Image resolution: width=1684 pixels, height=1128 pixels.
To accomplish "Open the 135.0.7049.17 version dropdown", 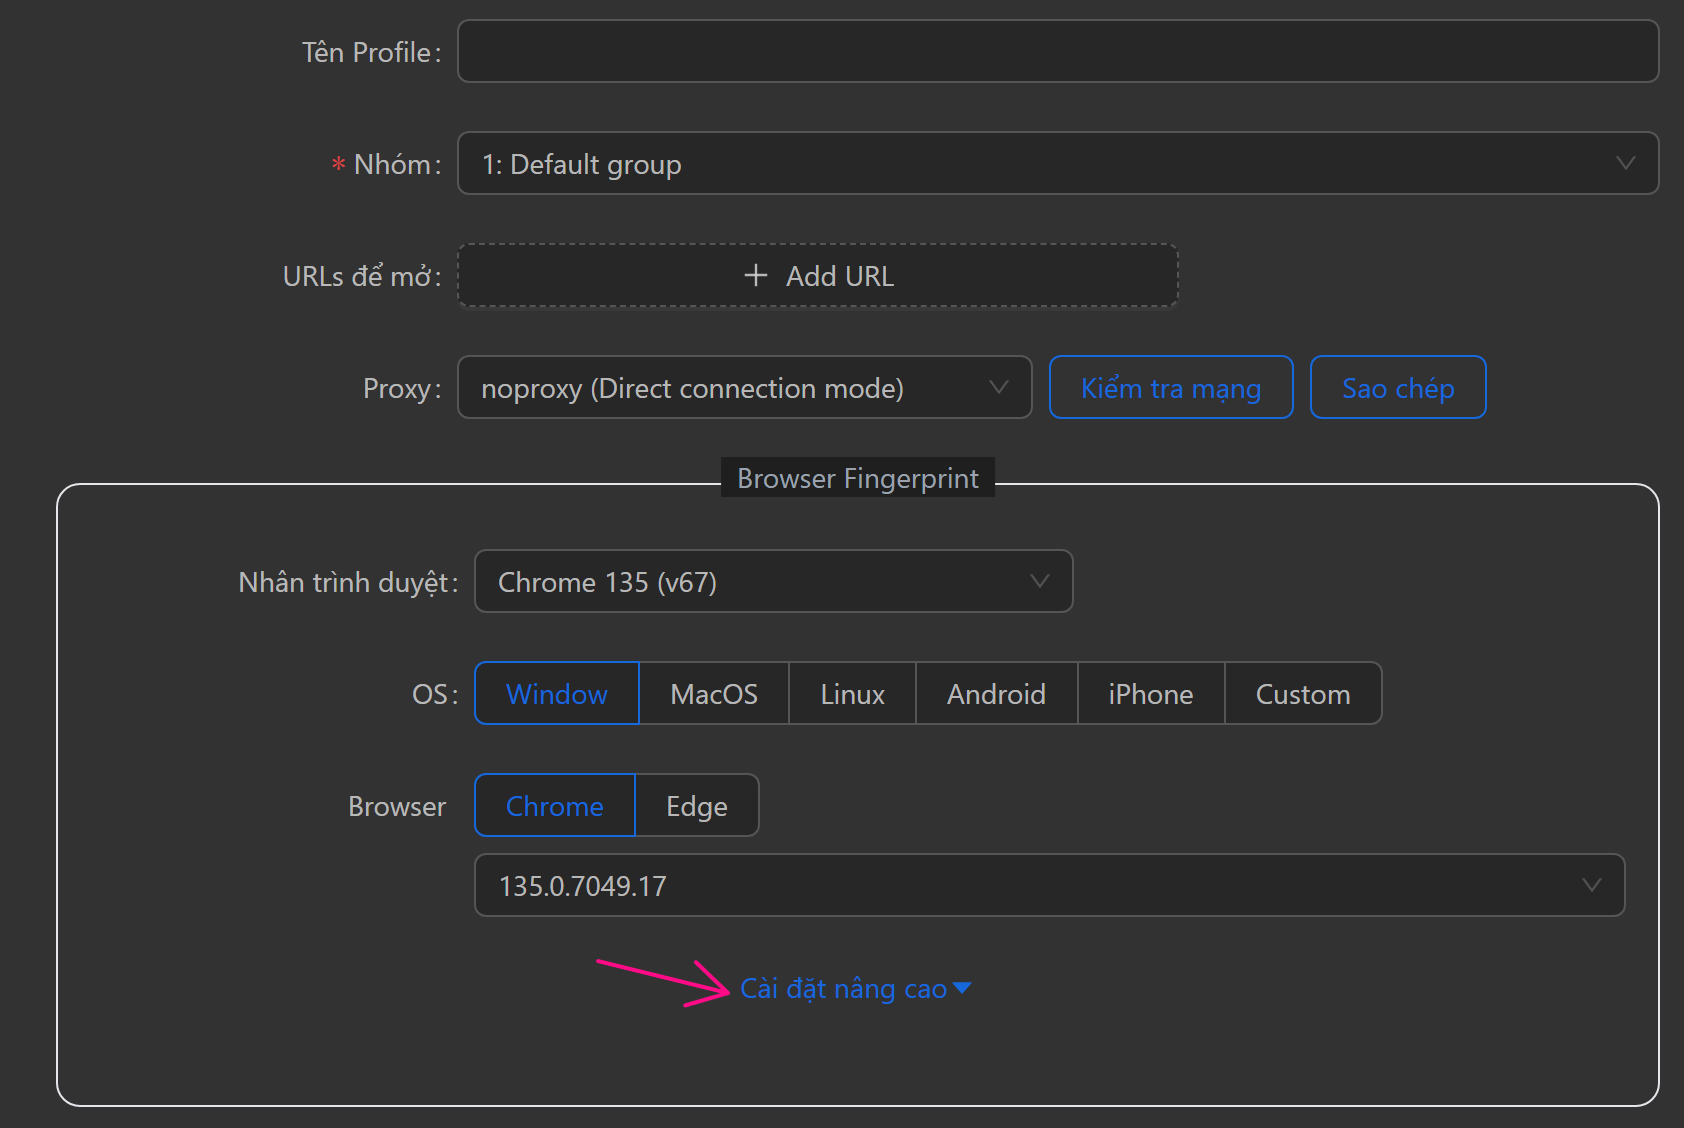I will (x=1048, y=886).
